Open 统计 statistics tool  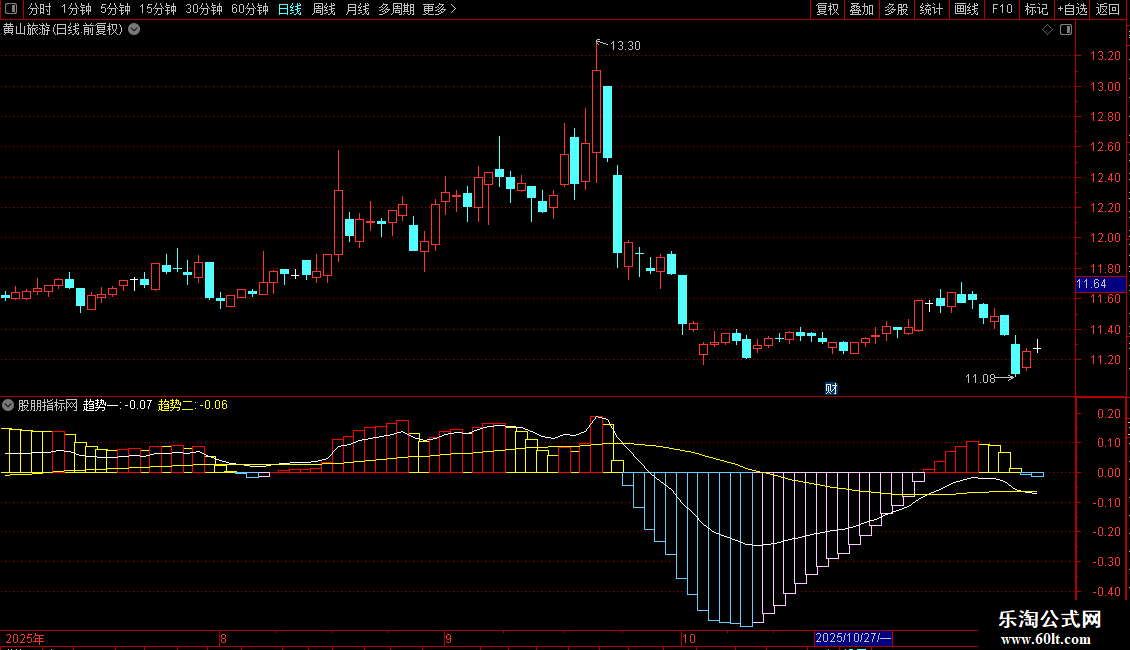point(931,9)
